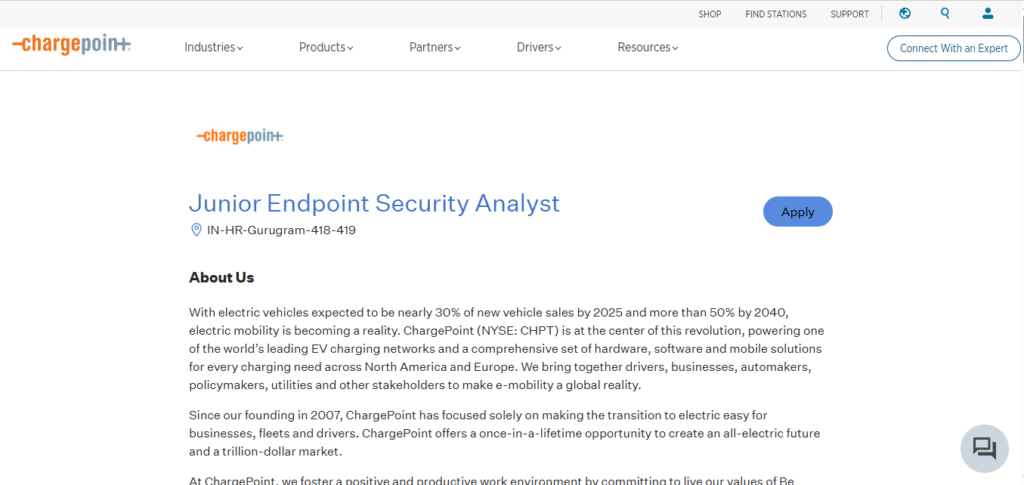Open the globe language selector icon

[x=904, y=14]
